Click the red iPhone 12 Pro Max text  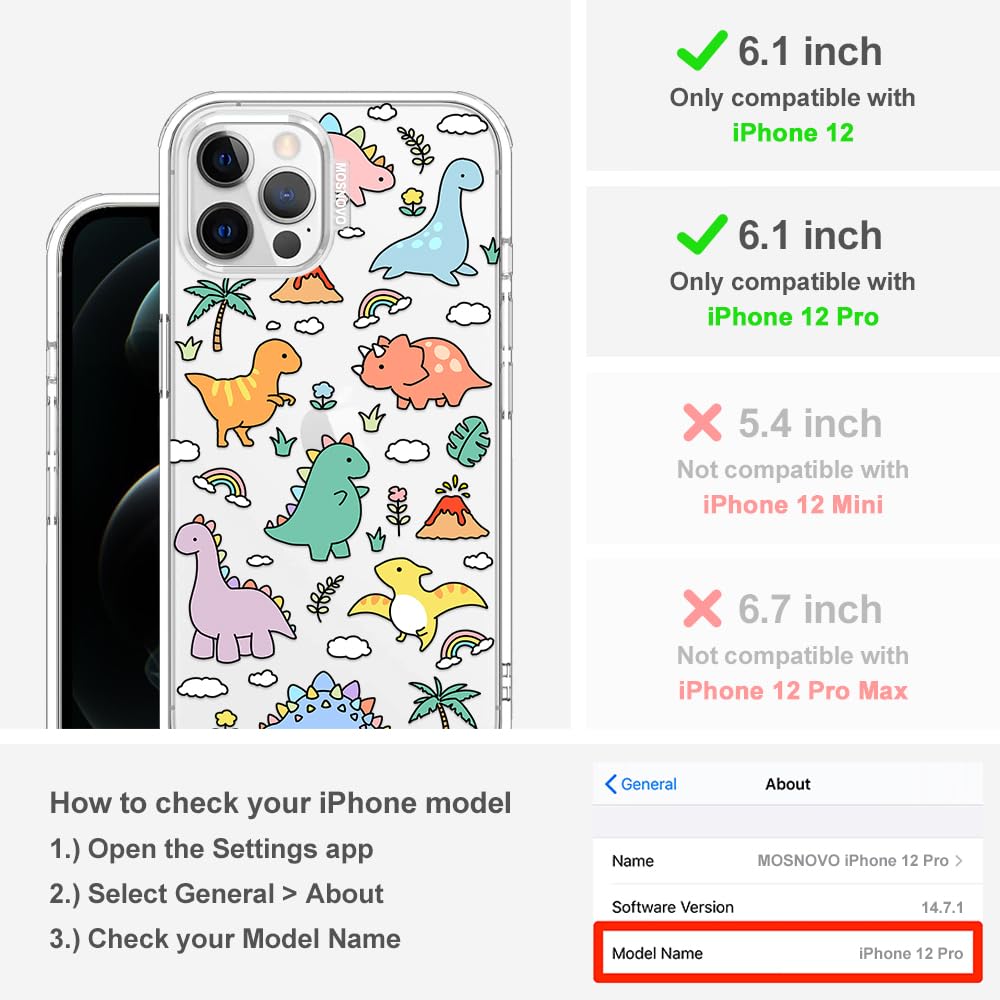point(793,691)
